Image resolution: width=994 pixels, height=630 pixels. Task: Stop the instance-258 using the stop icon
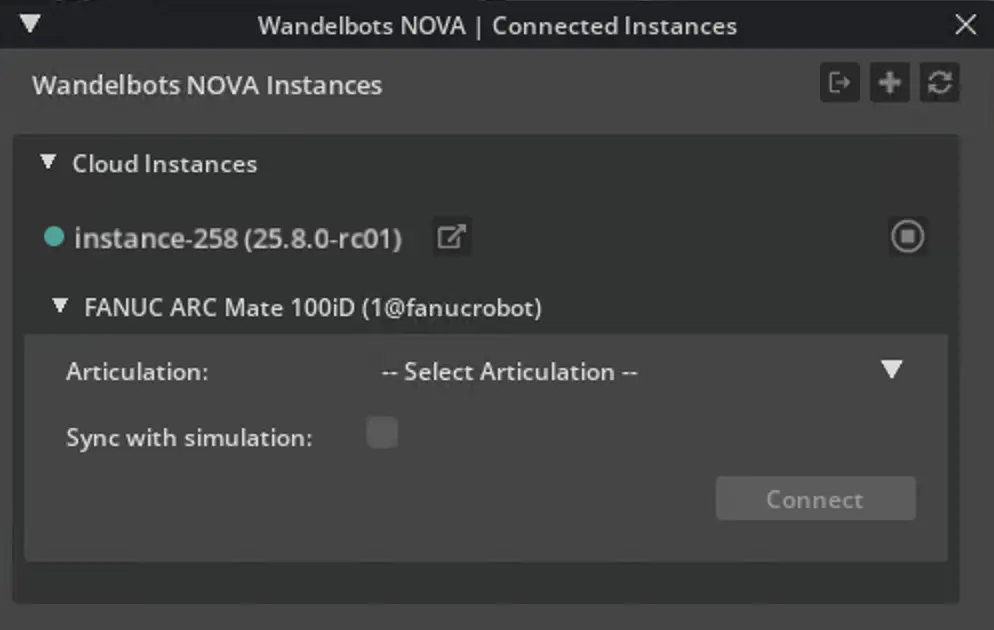906,236
